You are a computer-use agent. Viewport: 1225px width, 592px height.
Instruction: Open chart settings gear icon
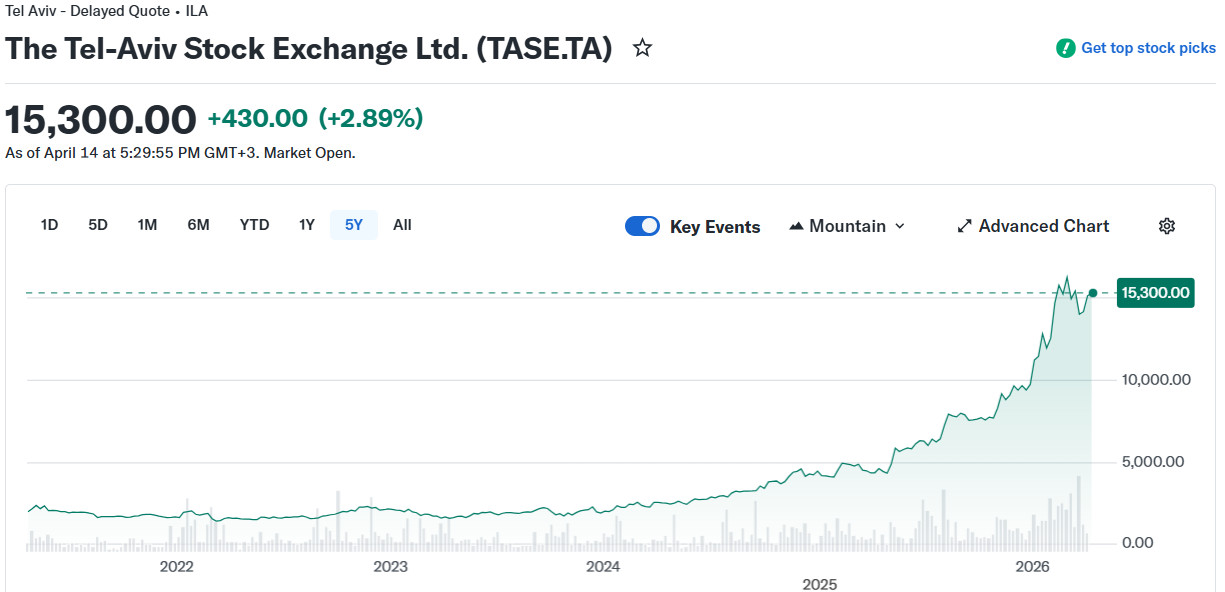[1166, 226]
